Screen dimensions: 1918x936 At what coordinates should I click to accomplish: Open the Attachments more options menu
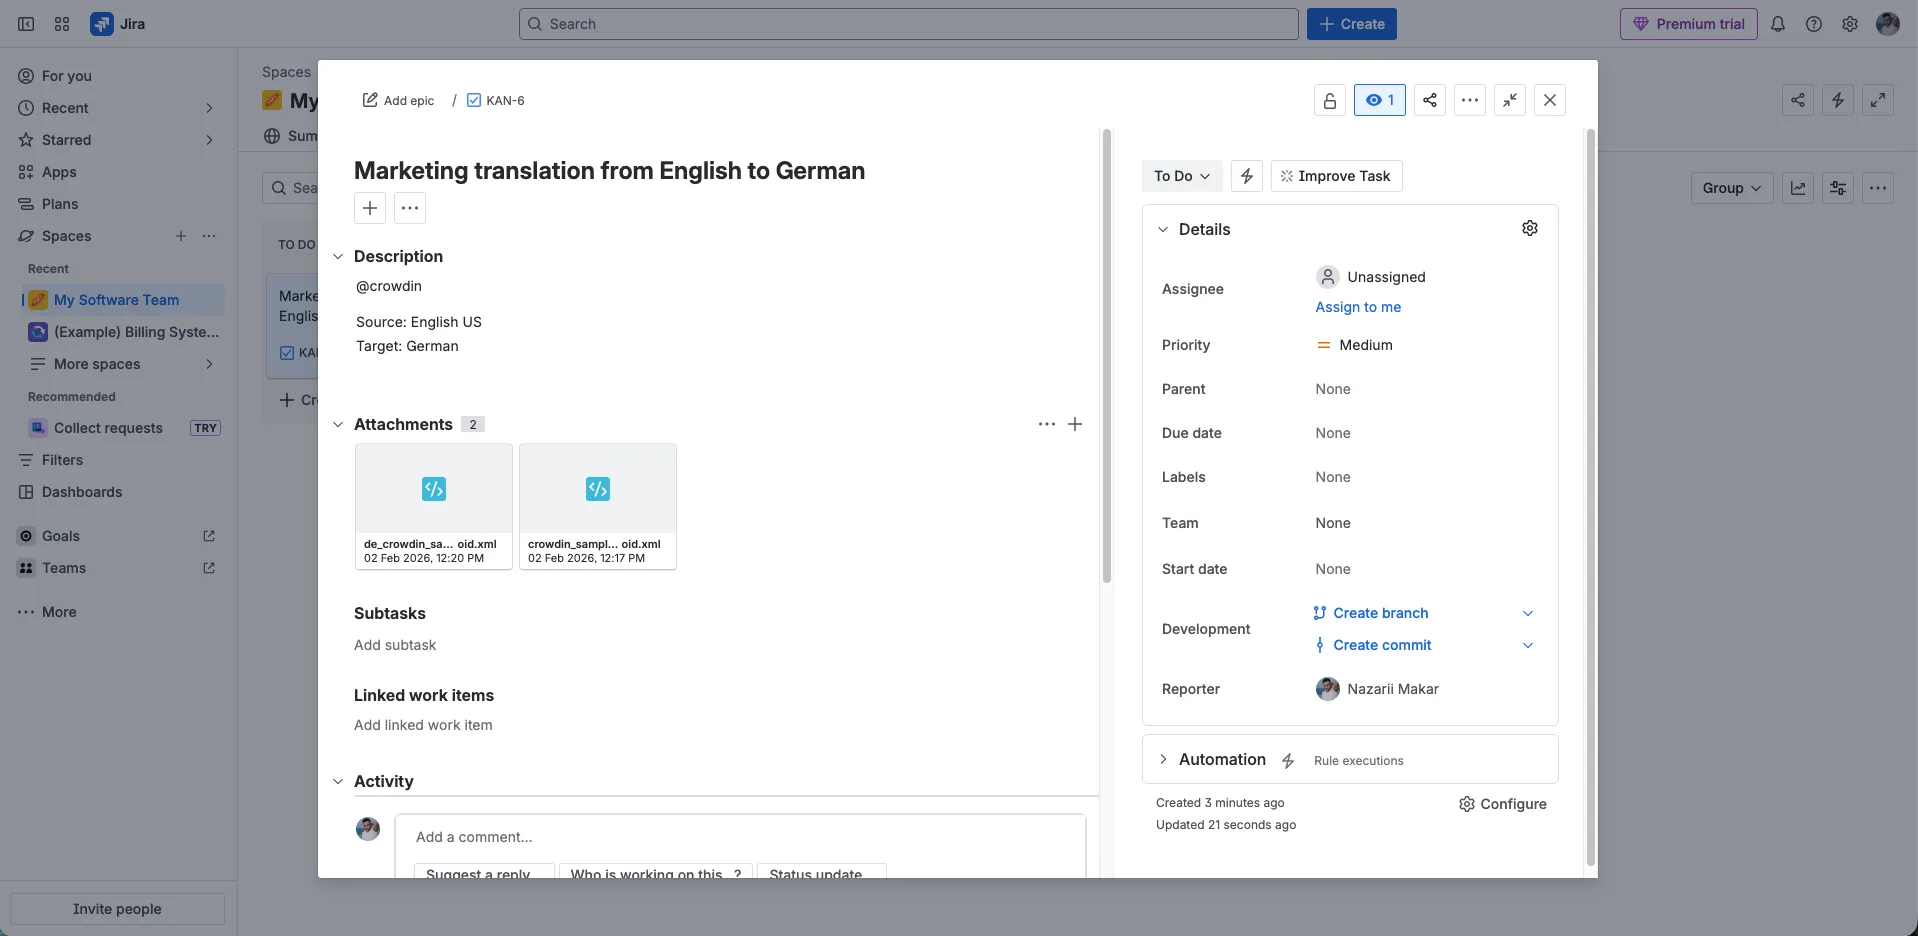coord(1046,424)
